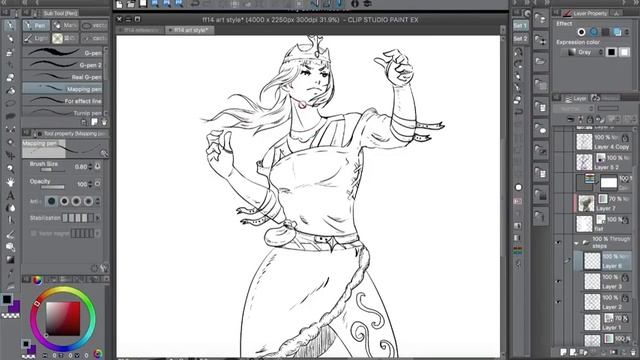Select Layer 8 in the layer list

pos(604,261)
